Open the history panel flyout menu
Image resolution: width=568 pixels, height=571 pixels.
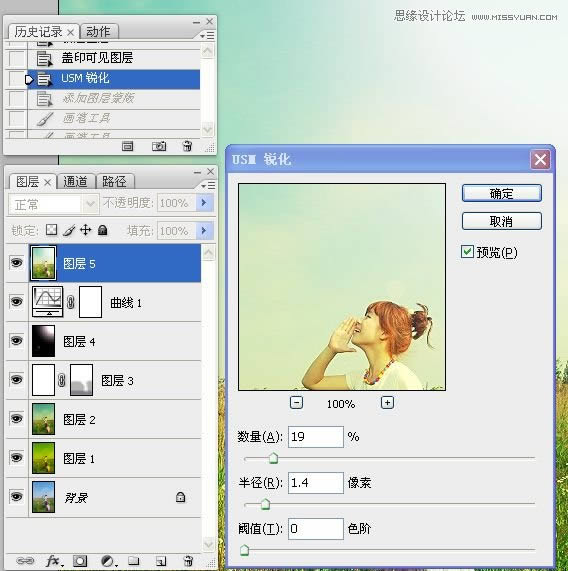[208, 35]
